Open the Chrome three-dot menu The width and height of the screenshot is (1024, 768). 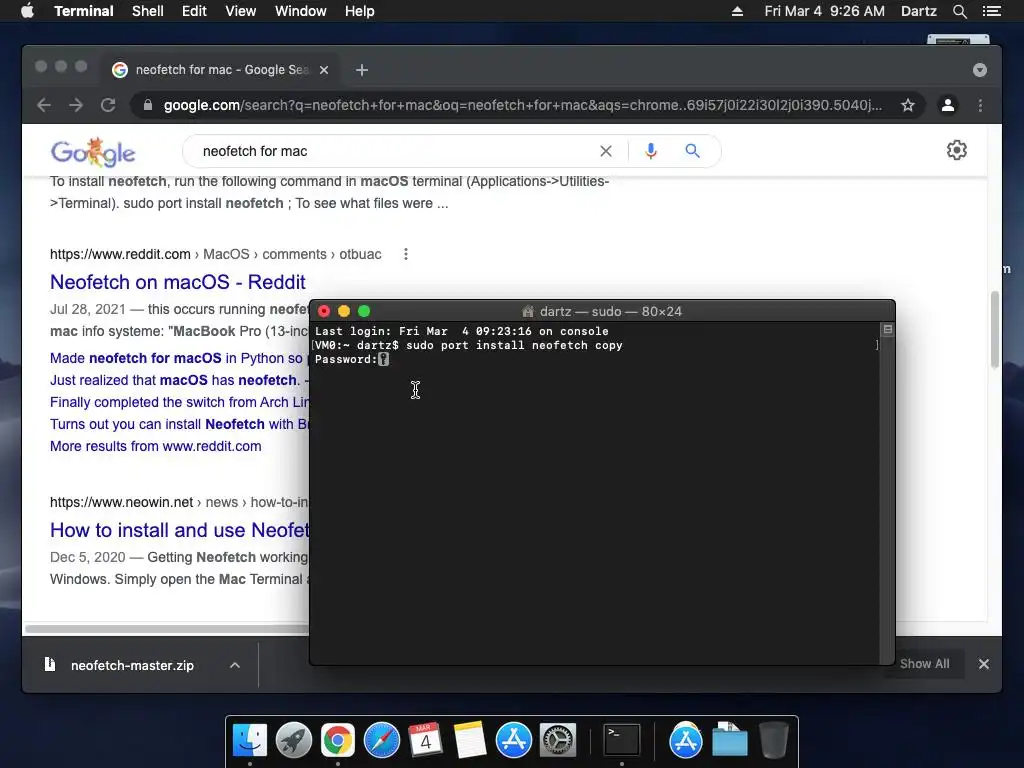click(x=980, y=105)
